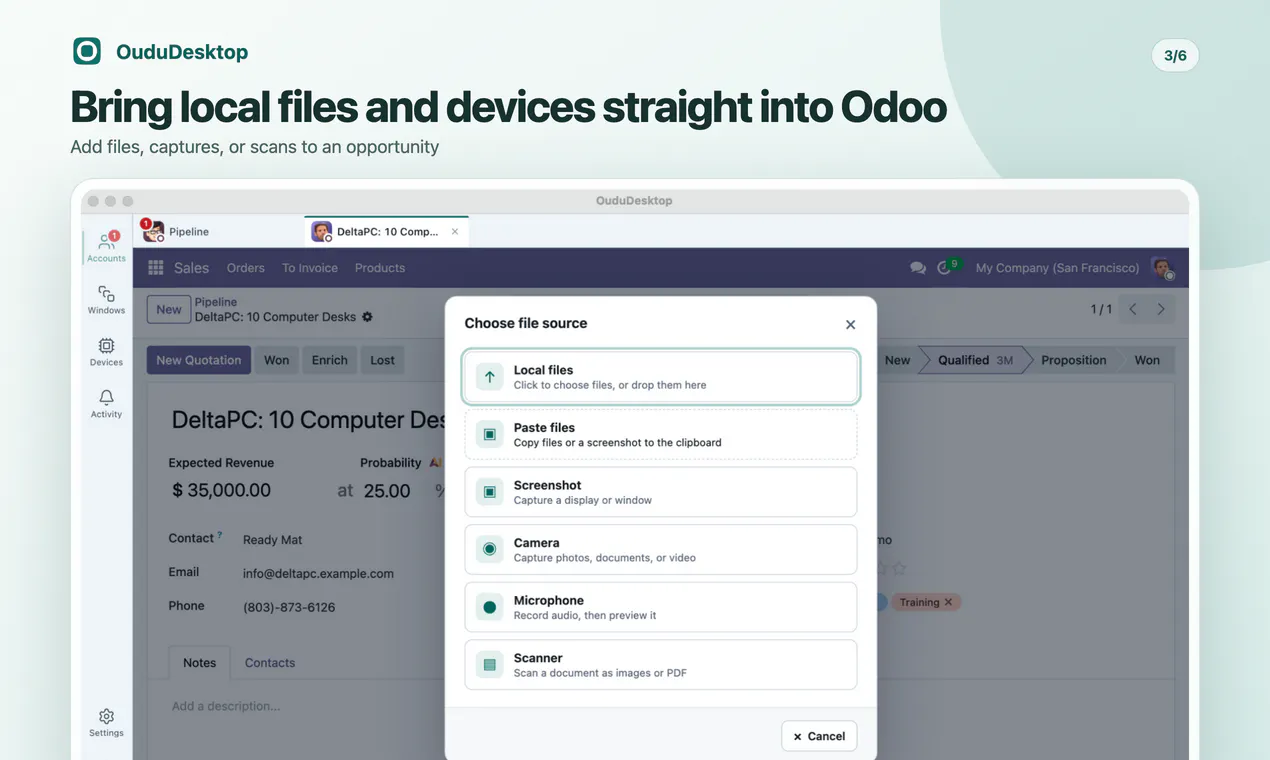The width and height of the screenshot is (1270, 760).
Task: Choose Screenshot source
Action: [x=660, y=492]
